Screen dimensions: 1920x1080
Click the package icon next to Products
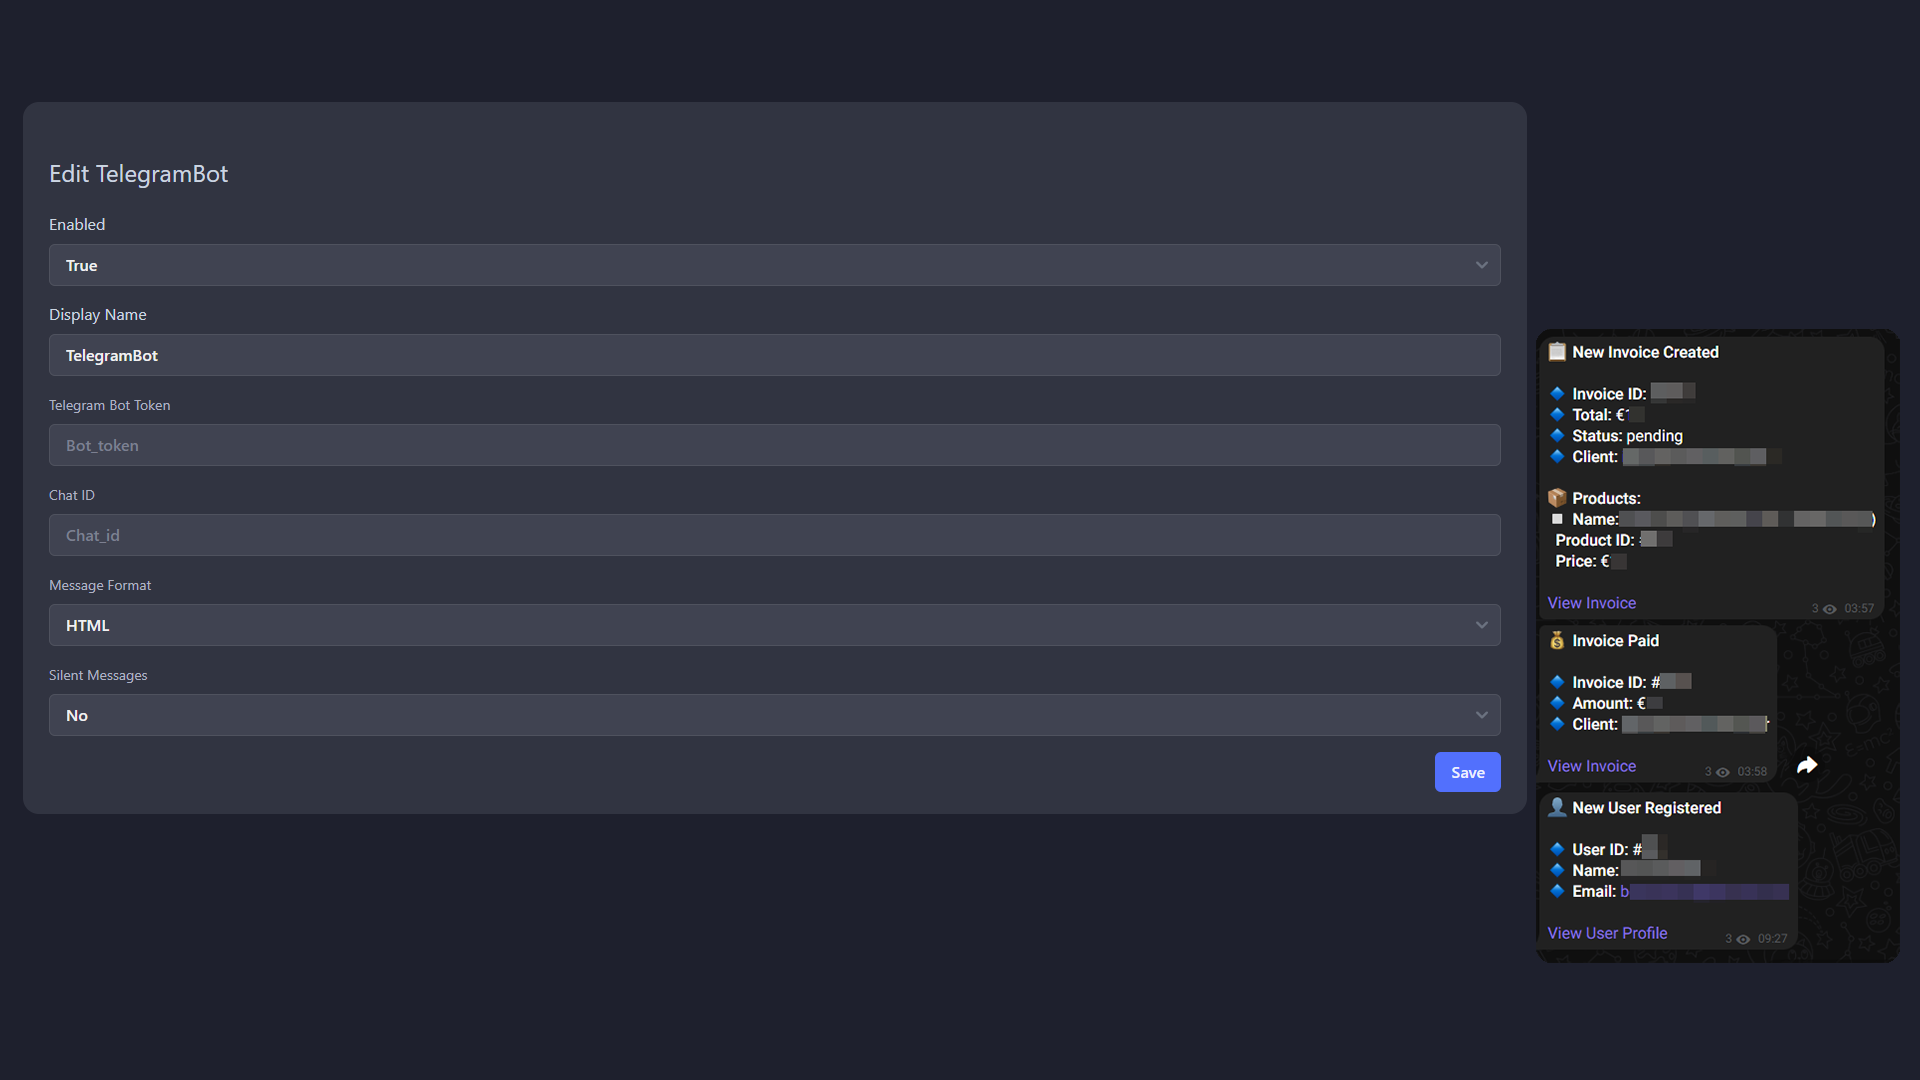(1557, 497)
